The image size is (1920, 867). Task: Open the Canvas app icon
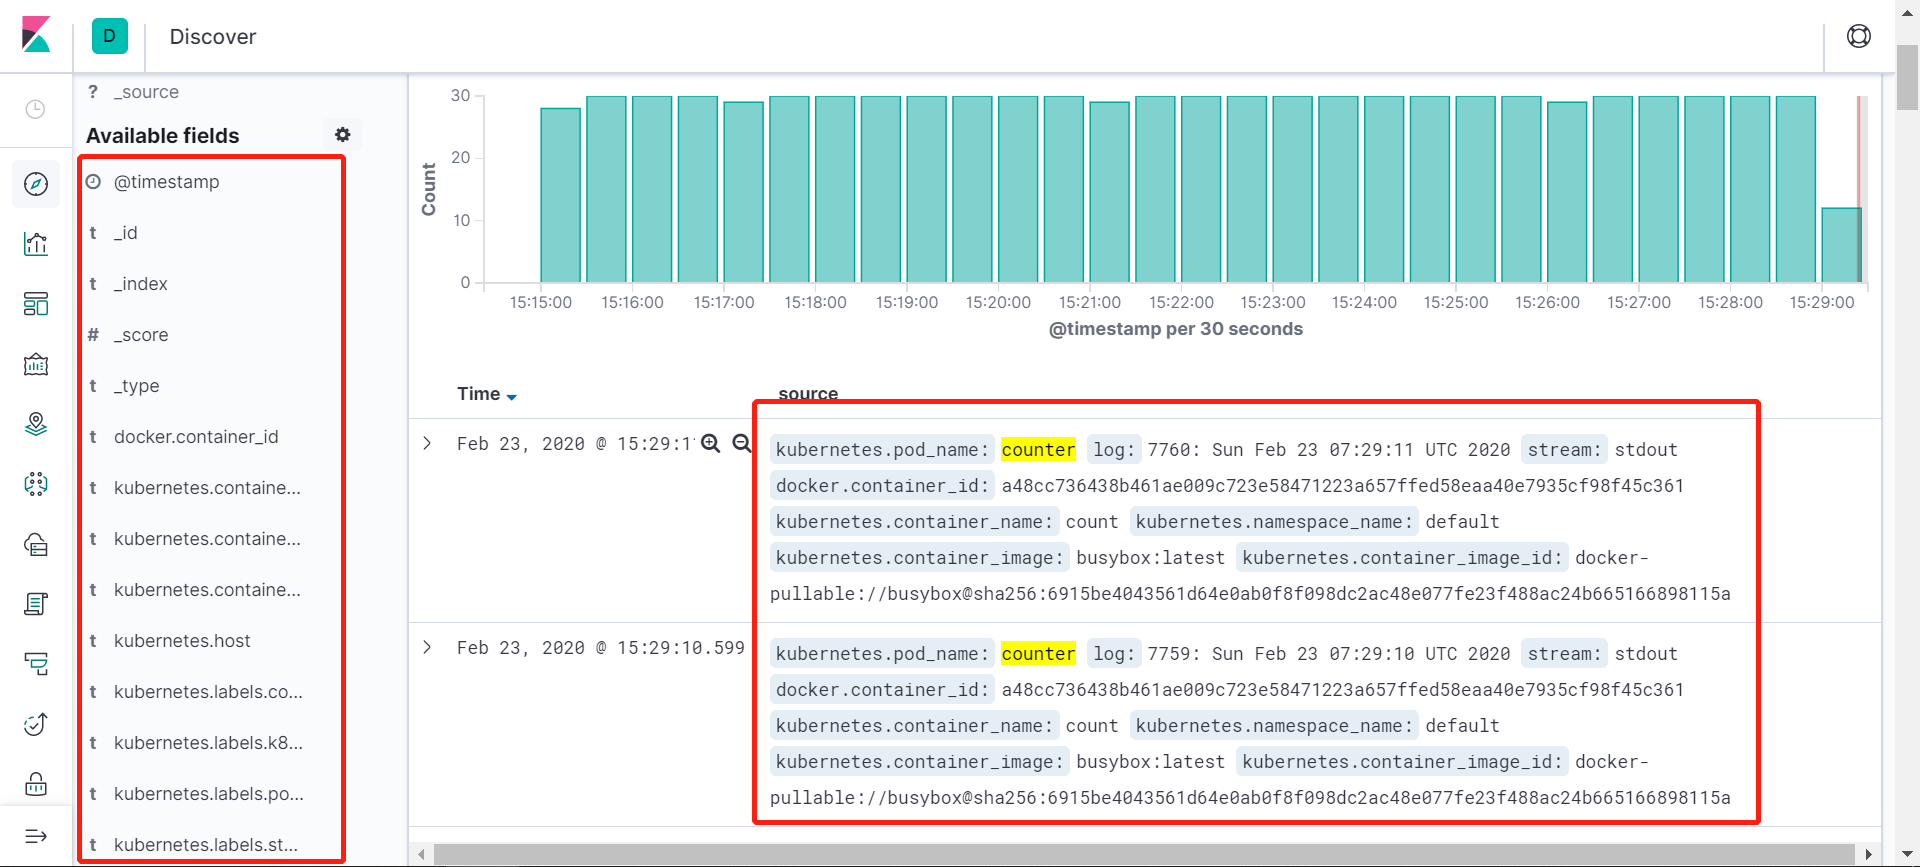coord(36,364)
